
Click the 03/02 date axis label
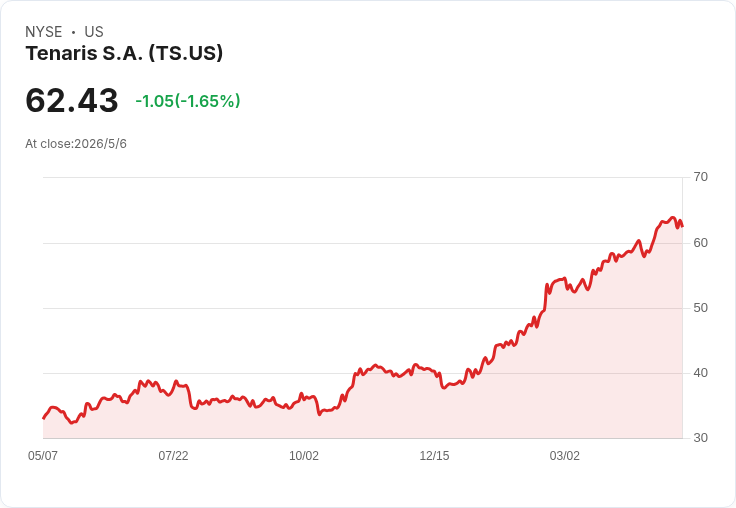(x=565, y=456)
